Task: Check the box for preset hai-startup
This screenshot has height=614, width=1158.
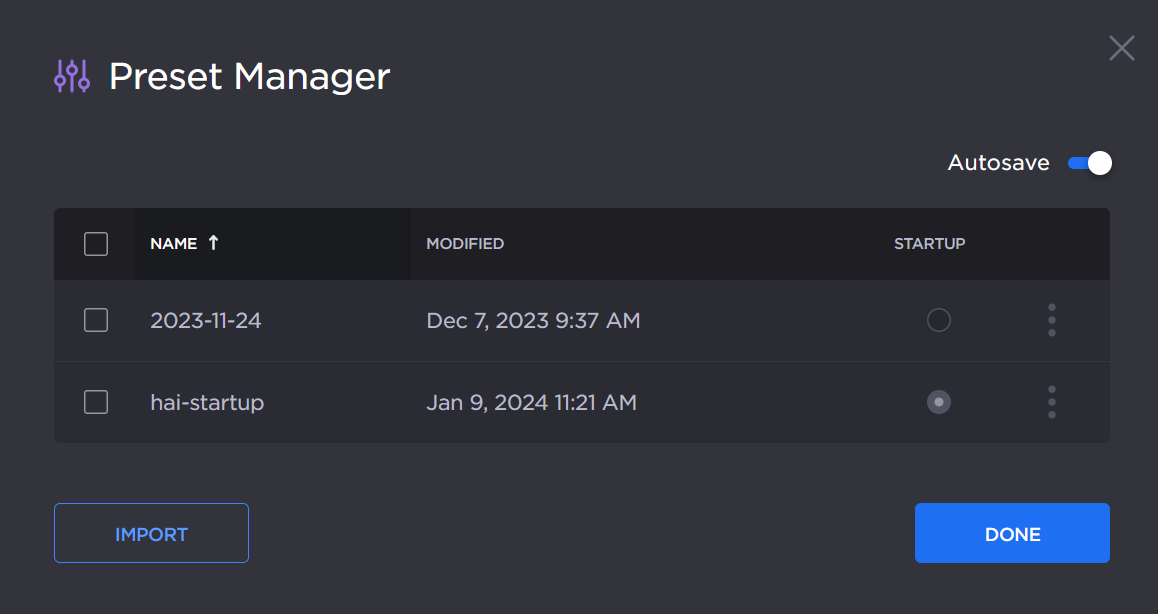Action: click(96, 402)
